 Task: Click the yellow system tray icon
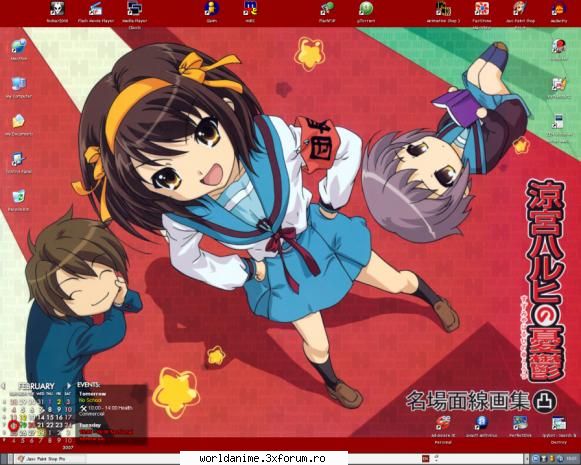click(552, 459)
